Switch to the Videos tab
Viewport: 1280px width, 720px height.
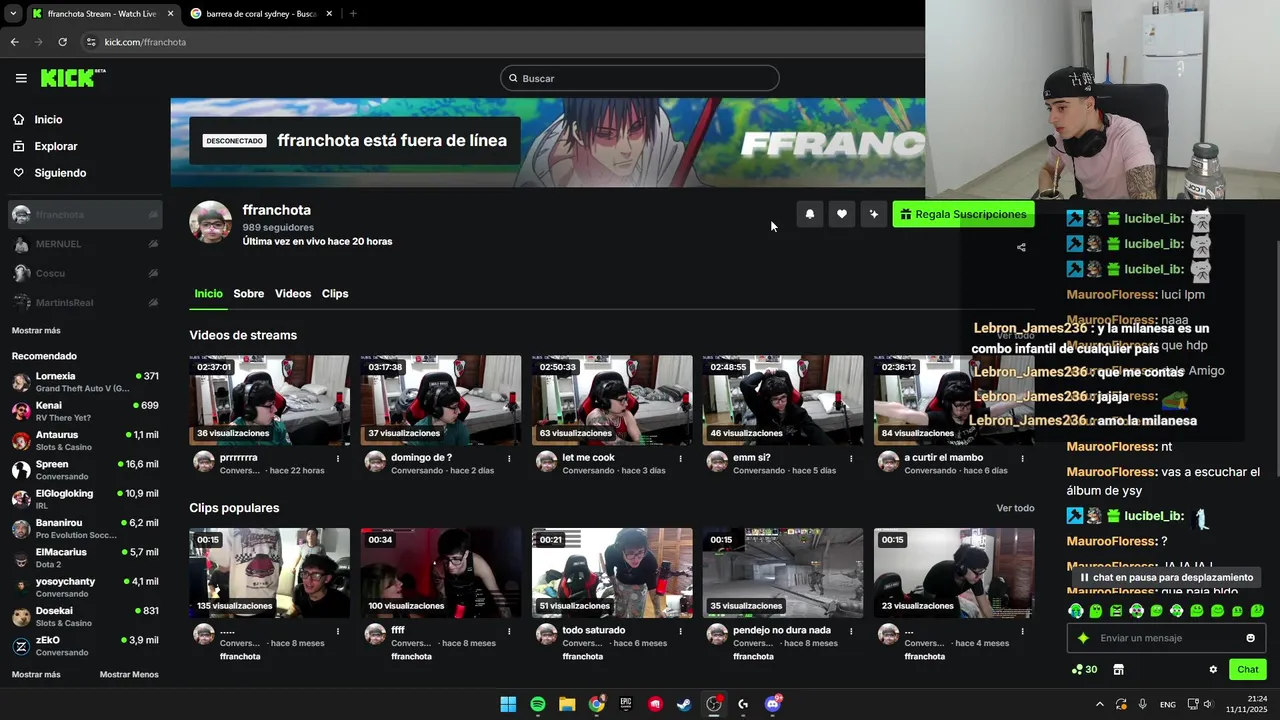pos(293,294)
